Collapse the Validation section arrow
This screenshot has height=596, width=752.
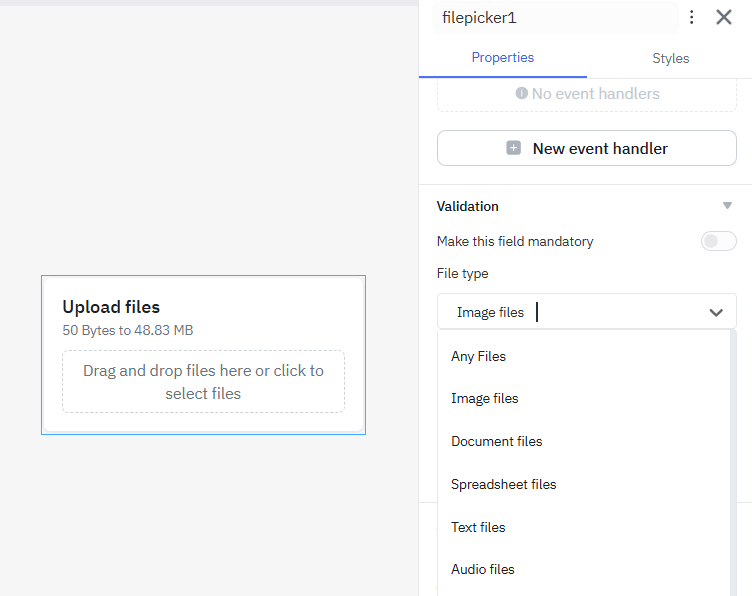point(727,206)
